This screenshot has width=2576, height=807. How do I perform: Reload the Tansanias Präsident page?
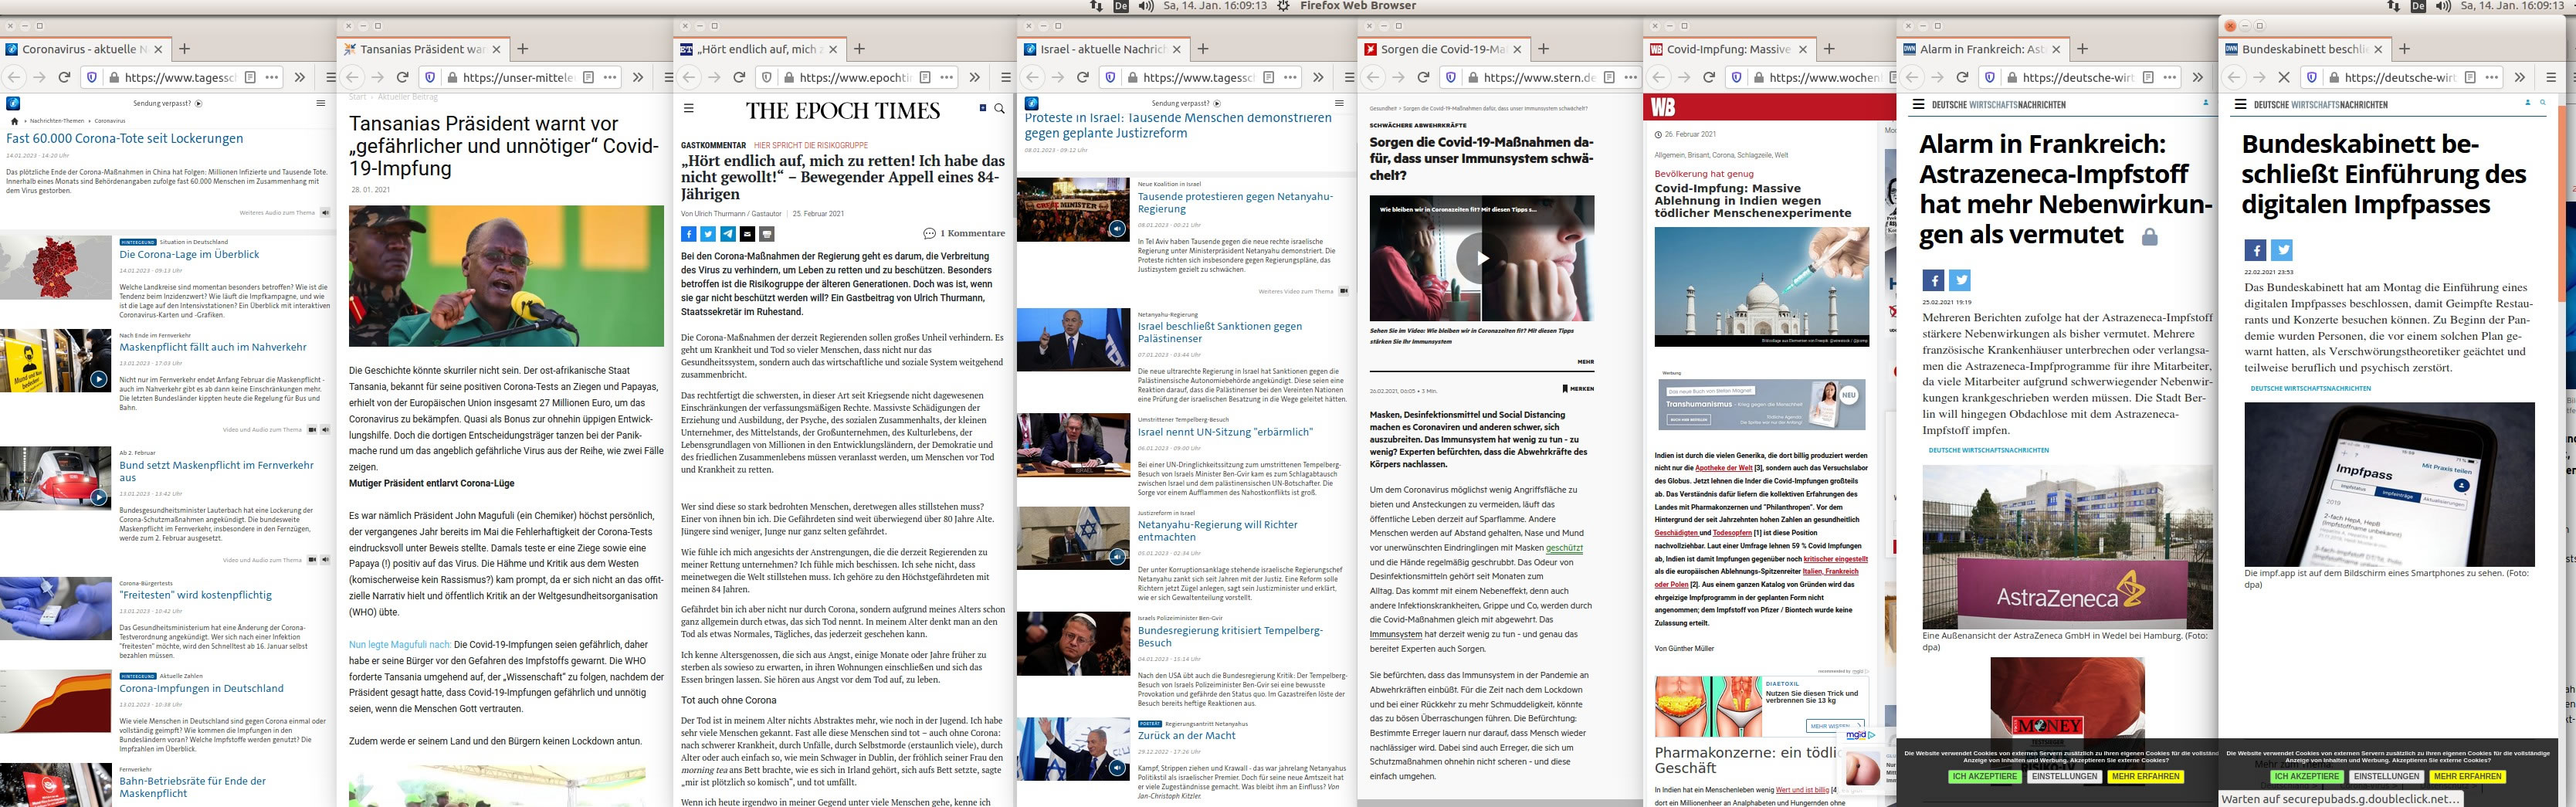402,77
